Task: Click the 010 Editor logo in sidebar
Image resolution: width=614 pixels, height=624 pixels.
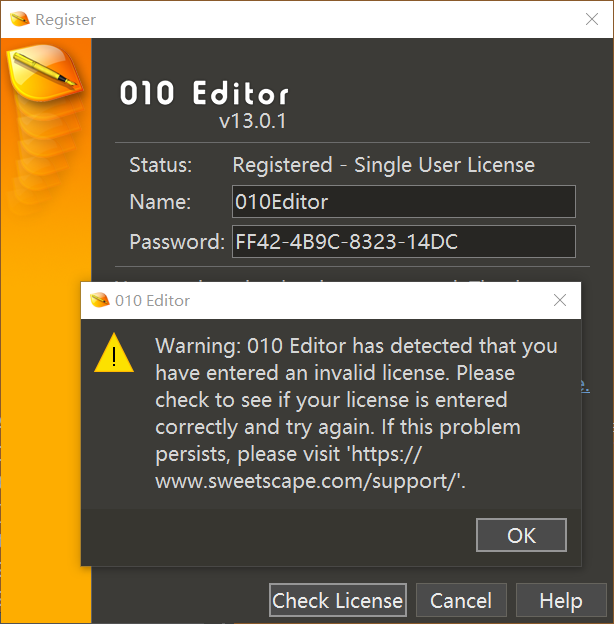Action: (45, 72)
